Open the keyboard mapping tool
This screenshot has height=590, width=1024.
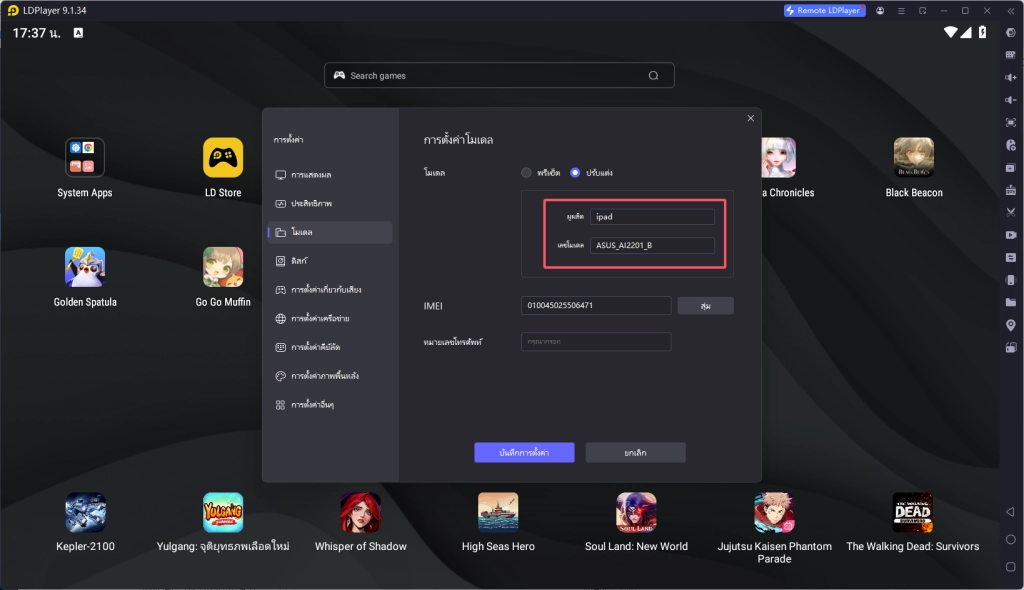pos(1010,55)
